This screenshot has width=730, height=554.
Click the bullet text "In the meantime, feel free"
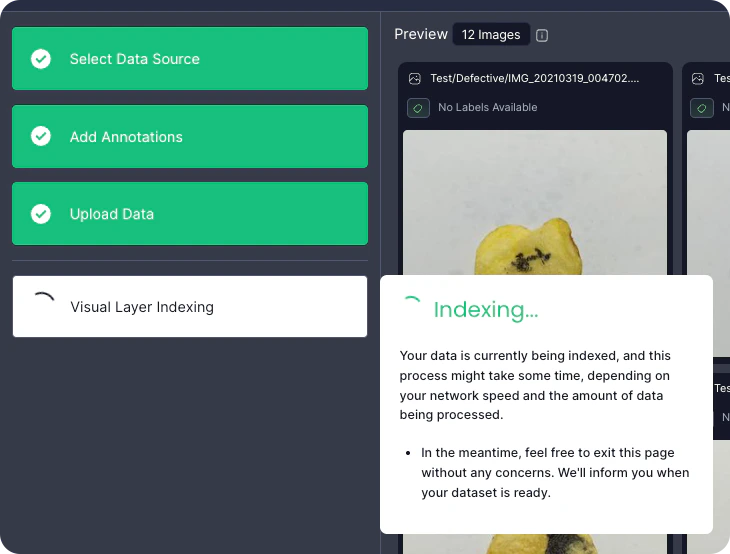point(555,473)
